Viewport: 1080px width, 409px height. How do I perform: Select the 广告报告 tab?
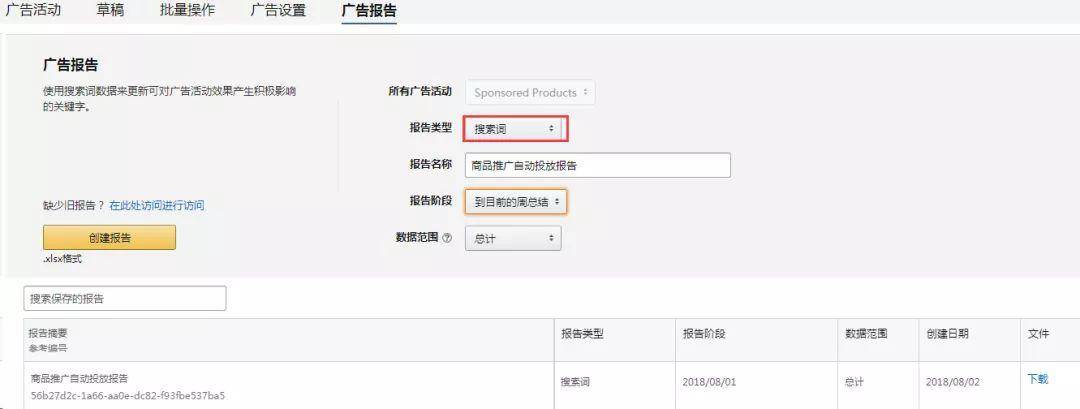click(x=369, y=10)
